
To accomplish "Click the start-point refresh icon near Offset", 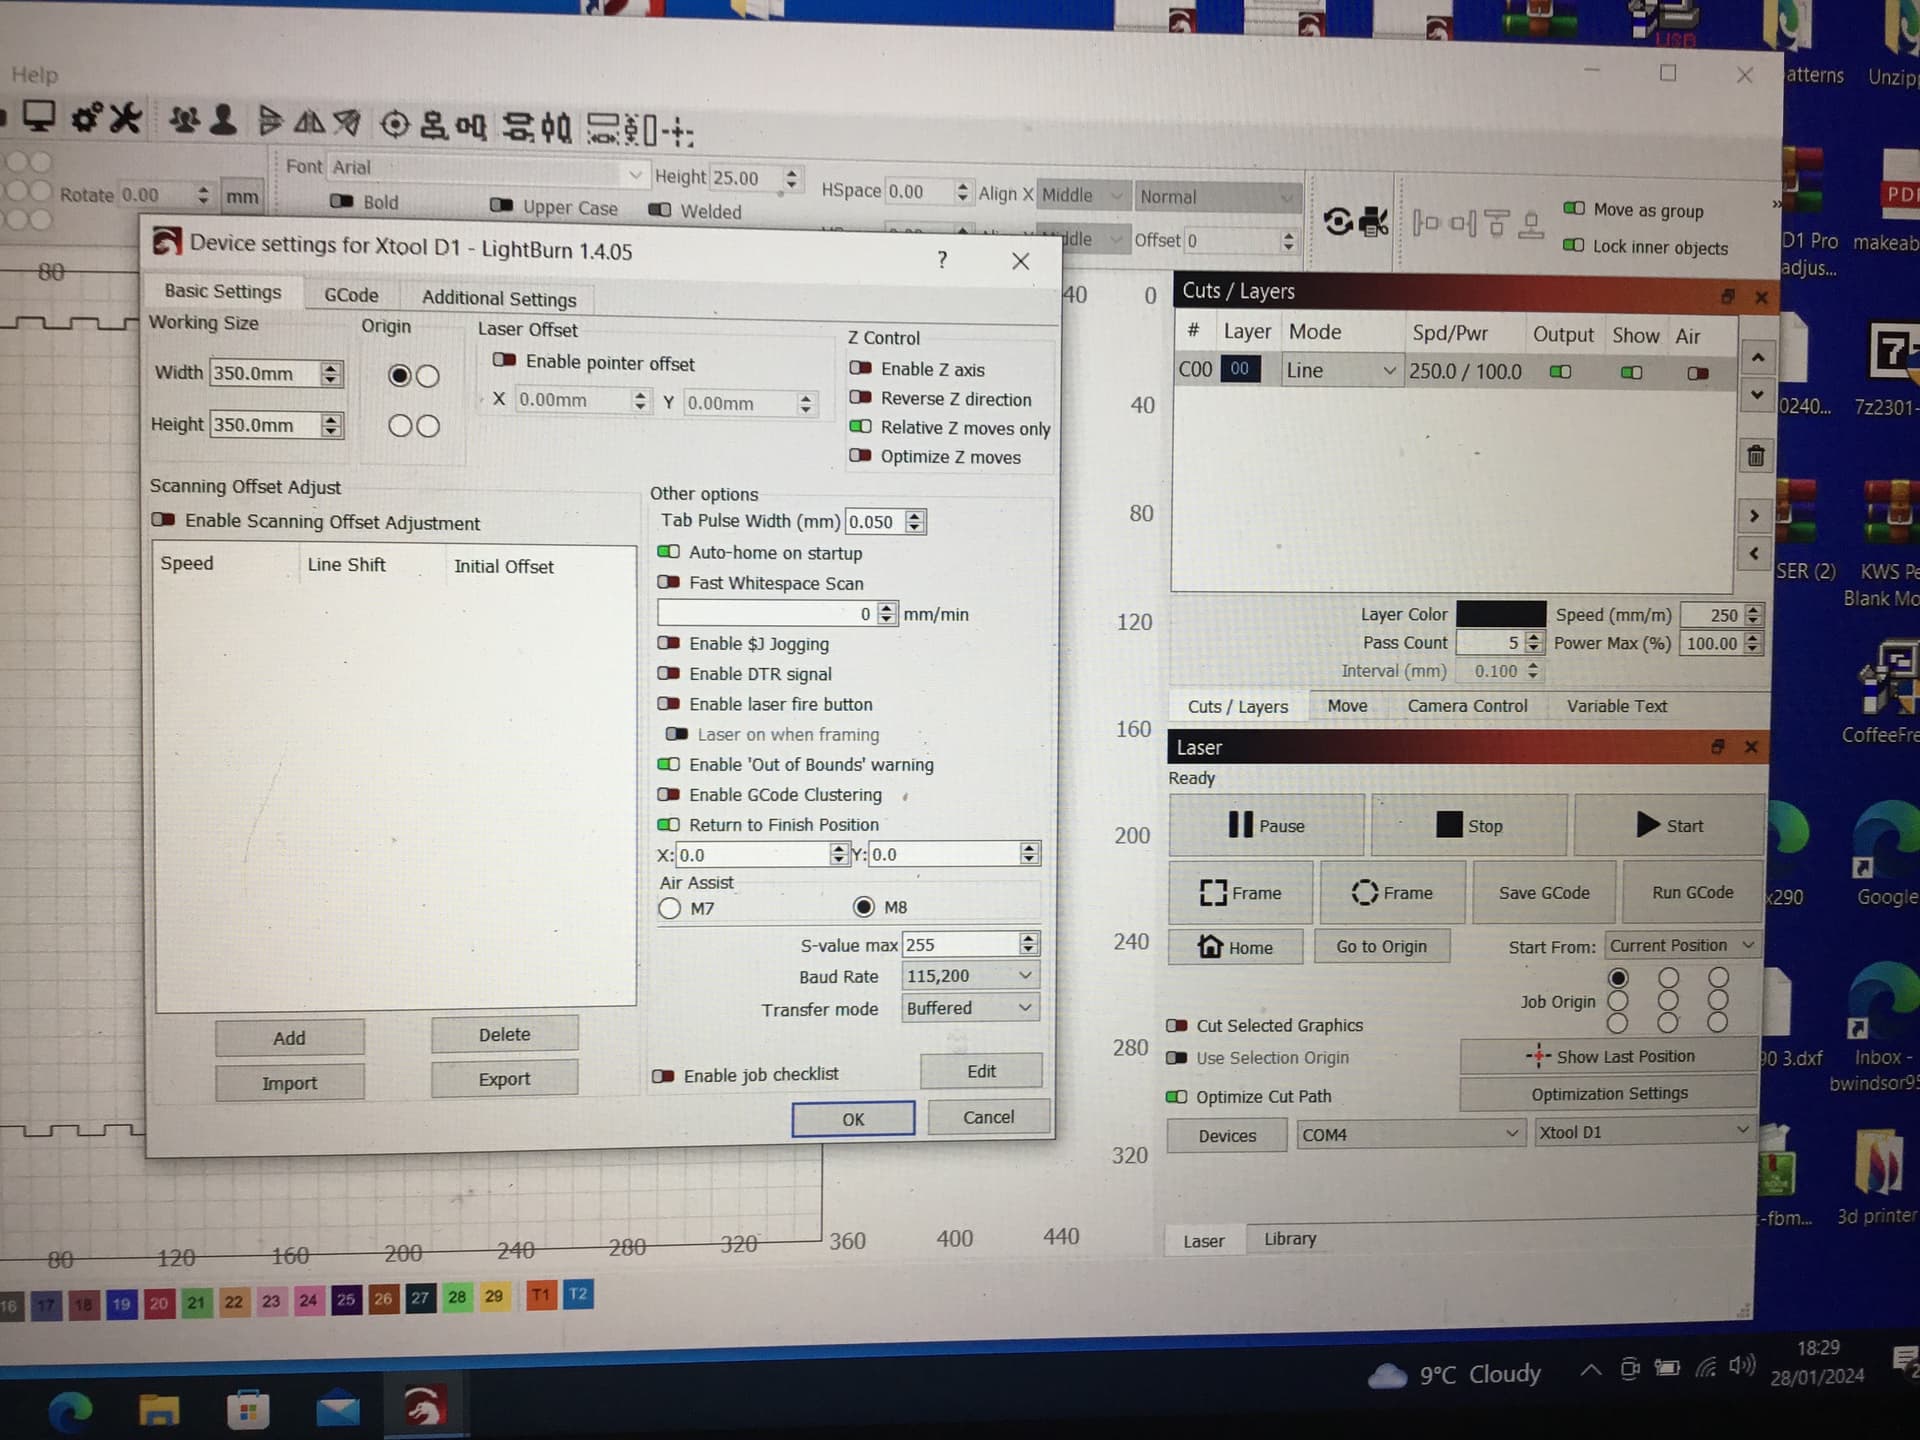I will [x=1338, y=221].
